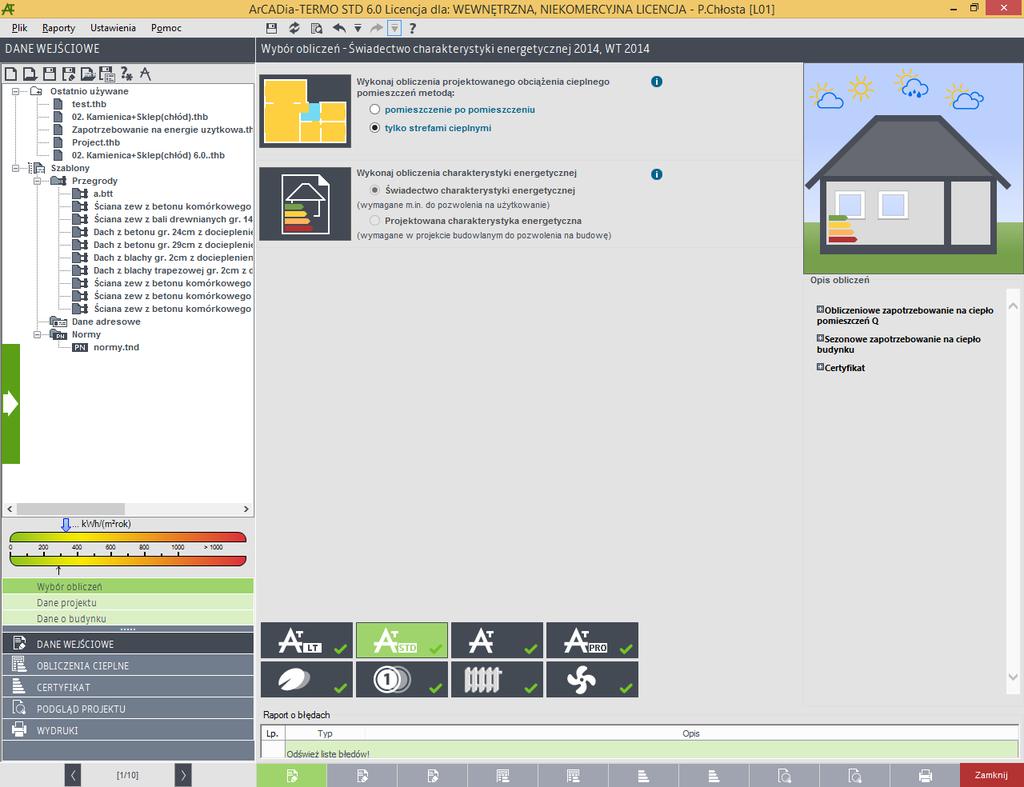1024x787 pixels.
Task: Open the Ustawienia menu
Action: [x=113, y=28]
